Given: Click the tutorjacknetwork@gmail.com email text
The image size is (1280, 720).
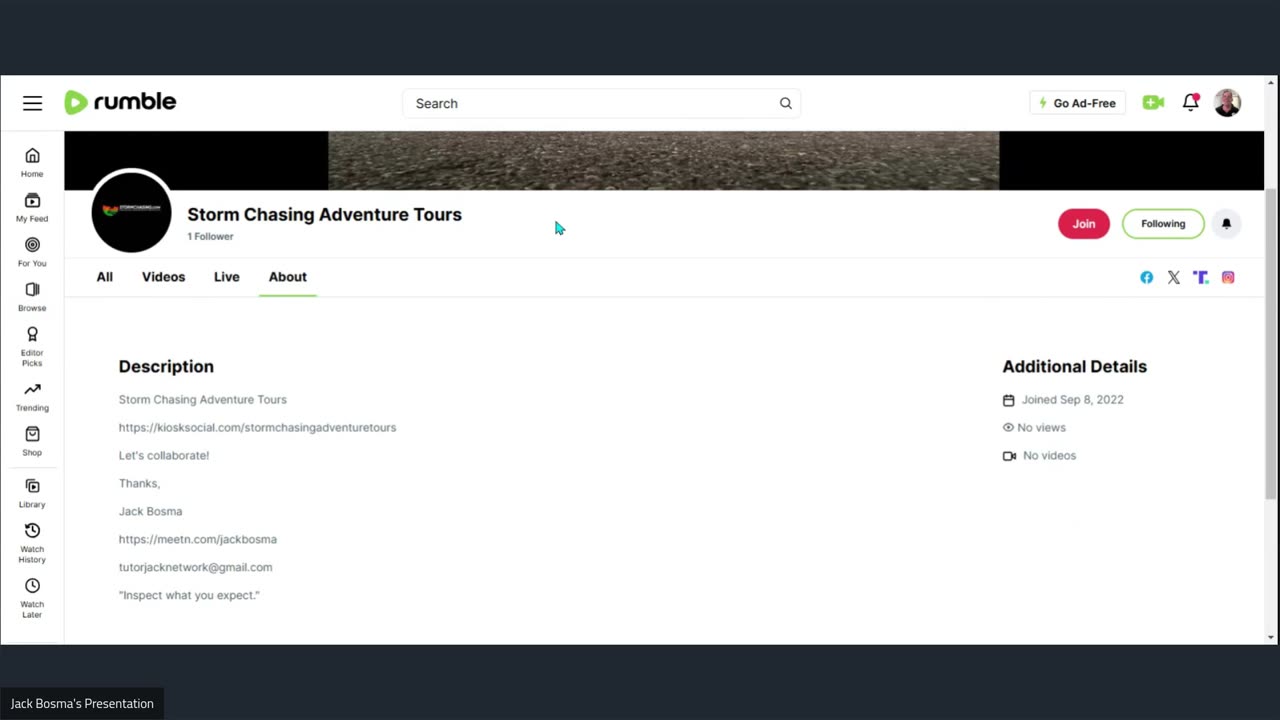Looking at the screenshot, I should 195,567.
